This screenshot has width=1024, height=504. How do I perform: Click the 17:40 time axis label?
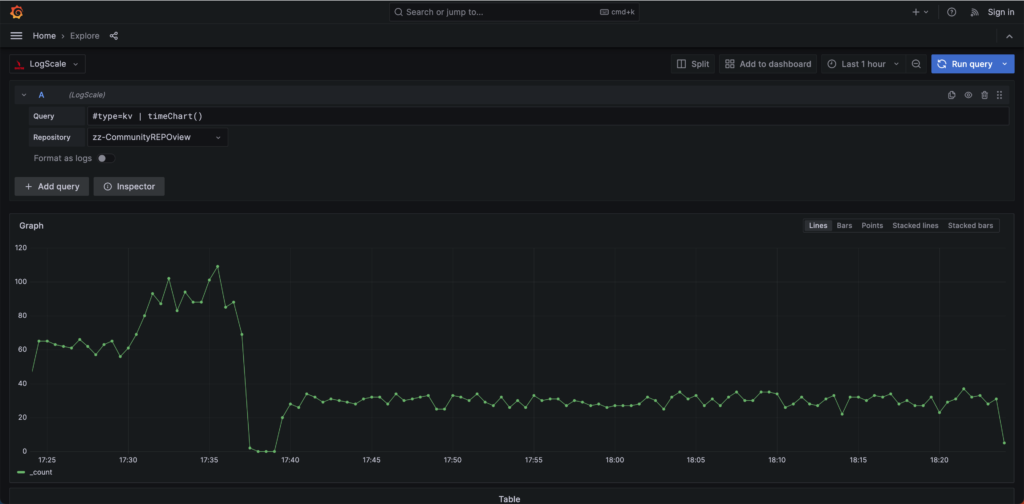point(290,460)
